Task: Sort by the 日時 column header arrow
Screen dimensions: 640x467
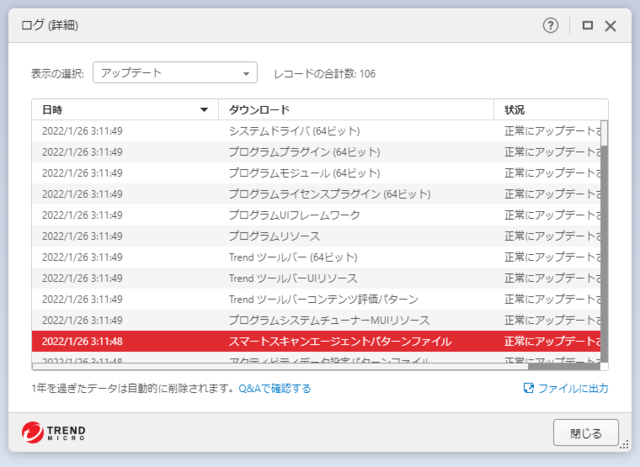Action: click(x=204, y=109)
